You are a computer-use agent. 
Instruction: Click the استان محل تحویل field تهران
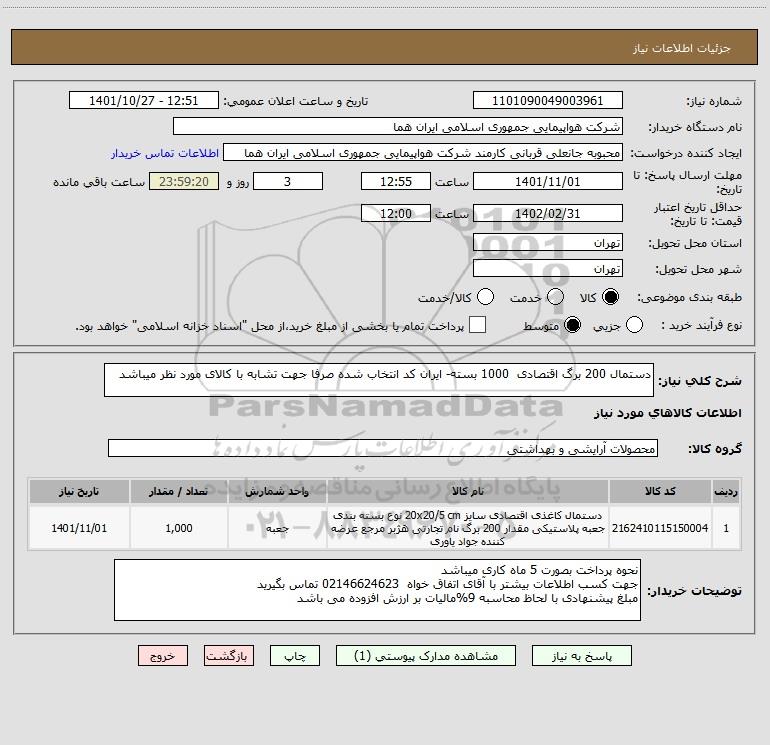548,243
